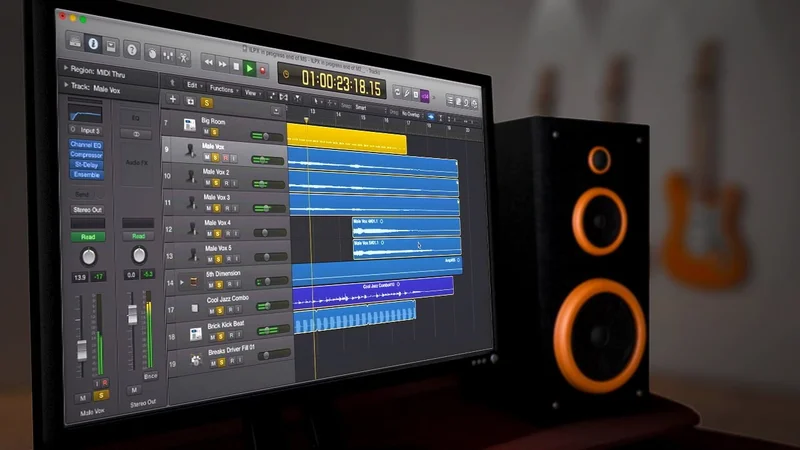Click the Rewind transport button
This screenshot has height=450, width=800.
pyautogui.click(x=208, y=62)
